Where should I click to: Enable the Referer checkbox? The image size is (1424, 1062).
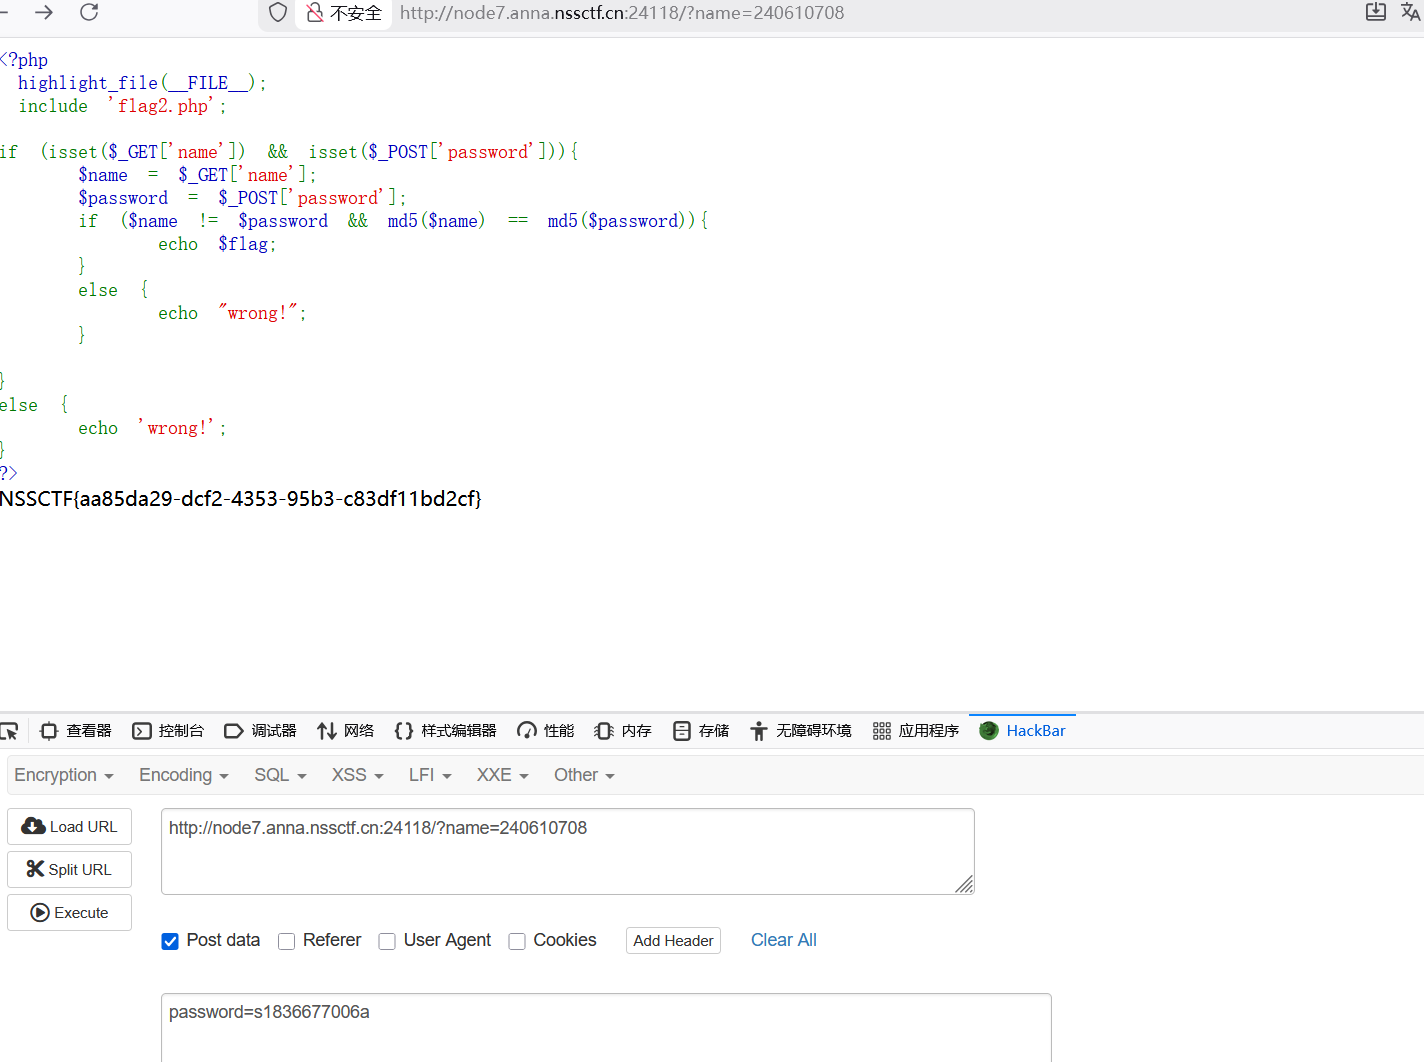click(x=287, y=941)
